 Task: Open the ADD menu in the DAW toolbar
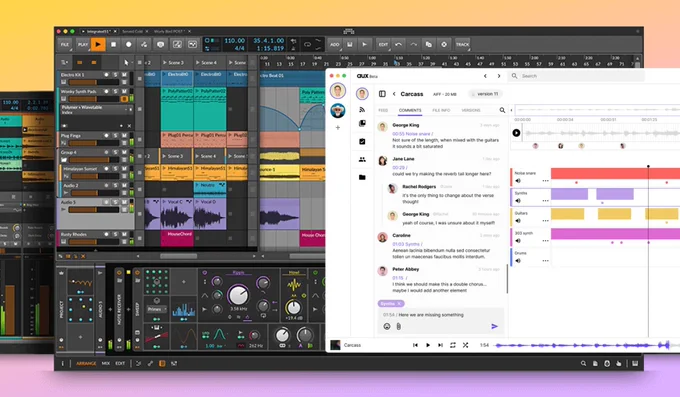334,44
